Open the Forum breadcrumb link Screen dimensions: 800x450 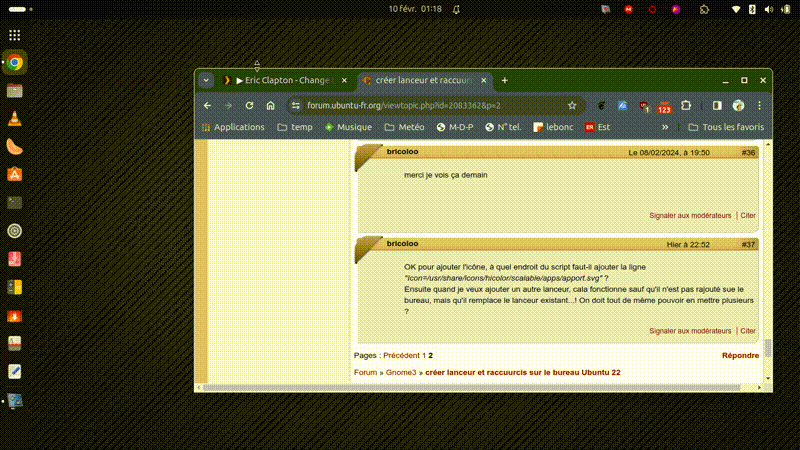point(365,372)
